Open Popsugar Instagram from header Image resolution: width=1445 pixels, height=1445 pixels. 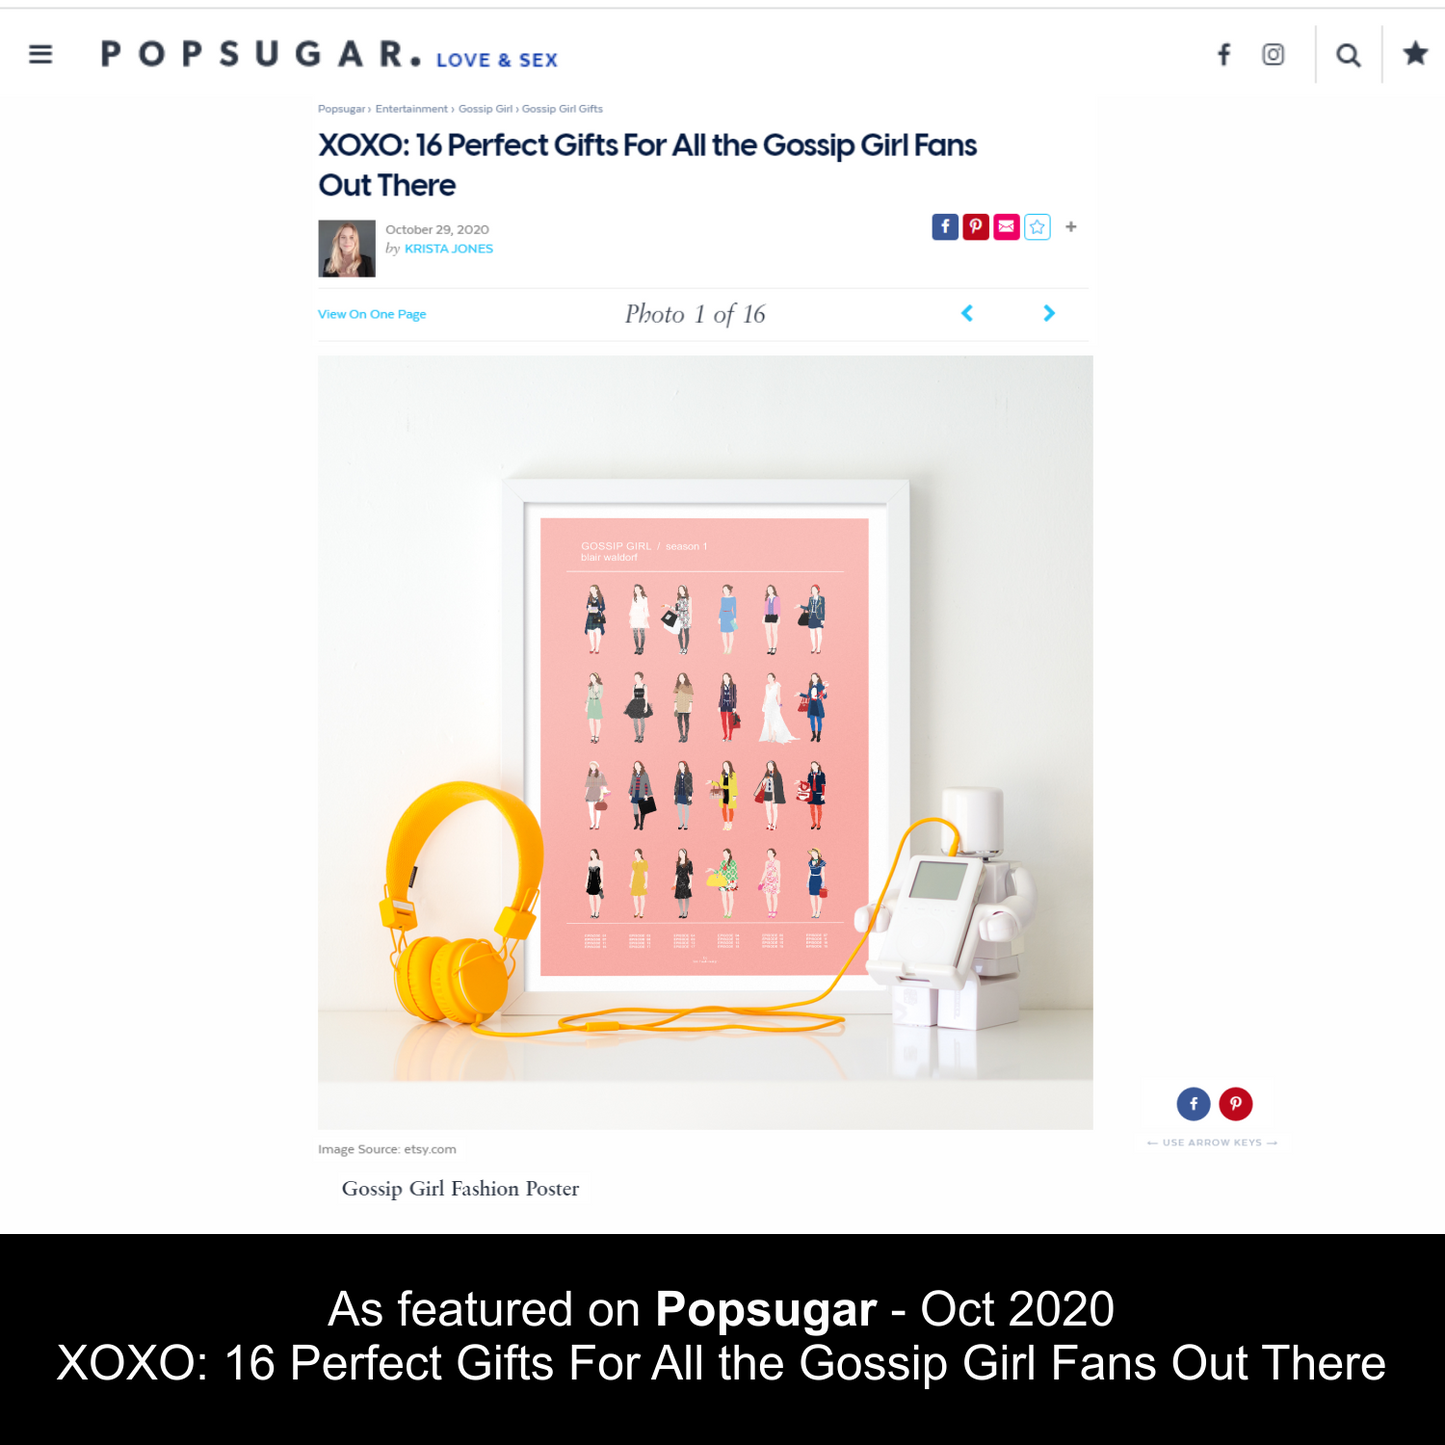click(x=1273, y=55)
